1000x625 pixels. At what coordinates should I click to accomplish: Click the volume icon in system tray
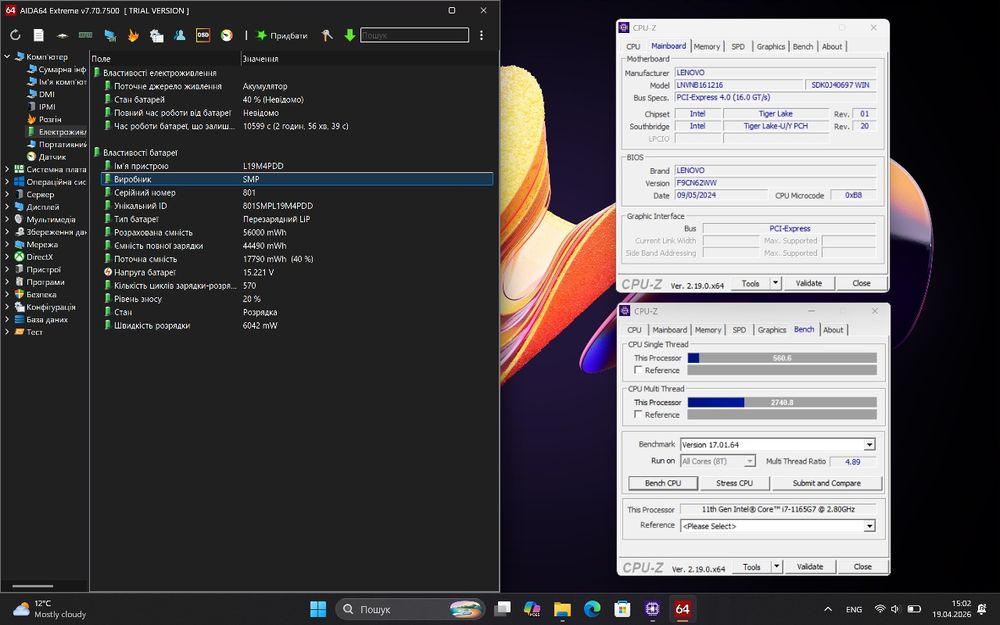895,609
